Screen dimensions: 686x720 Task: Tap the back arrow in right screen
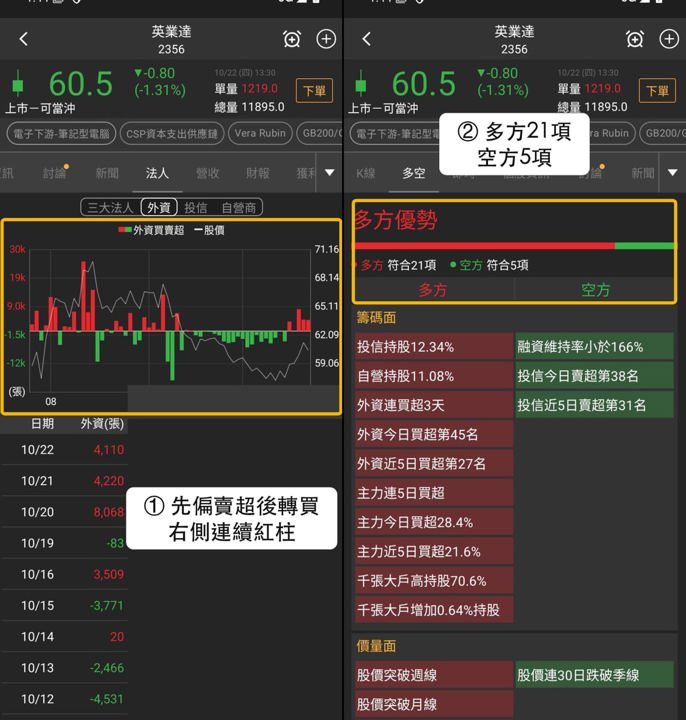click(366, 39)
